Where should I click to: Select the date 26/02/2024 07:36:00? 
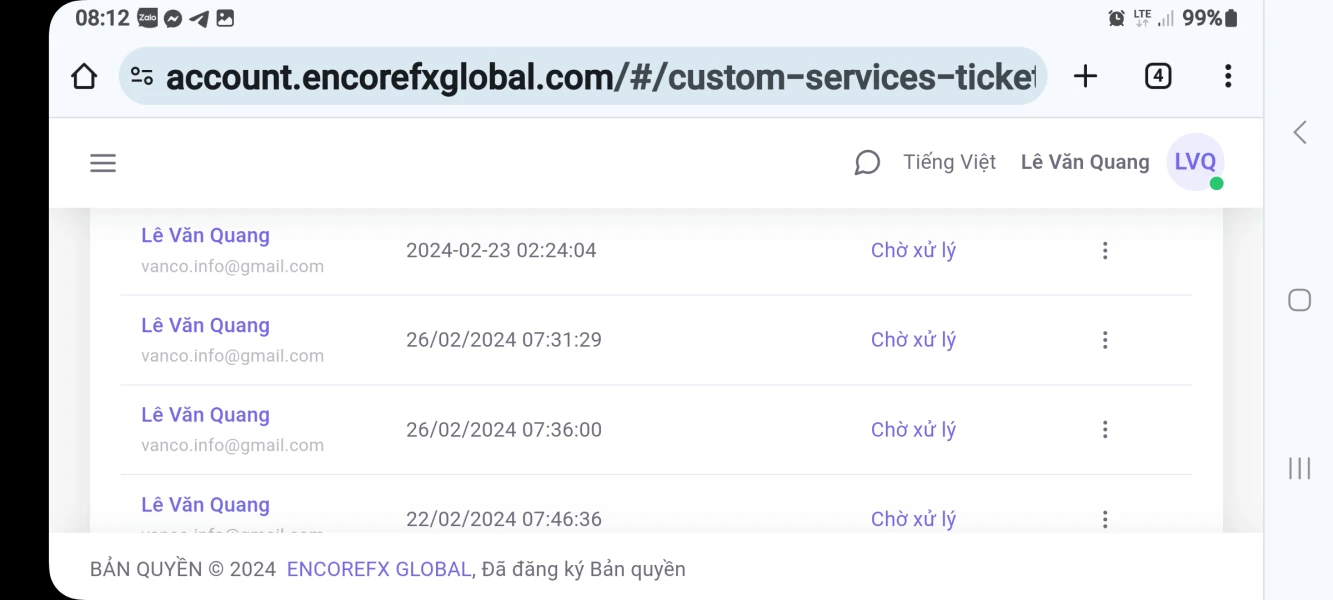[504, 430]
